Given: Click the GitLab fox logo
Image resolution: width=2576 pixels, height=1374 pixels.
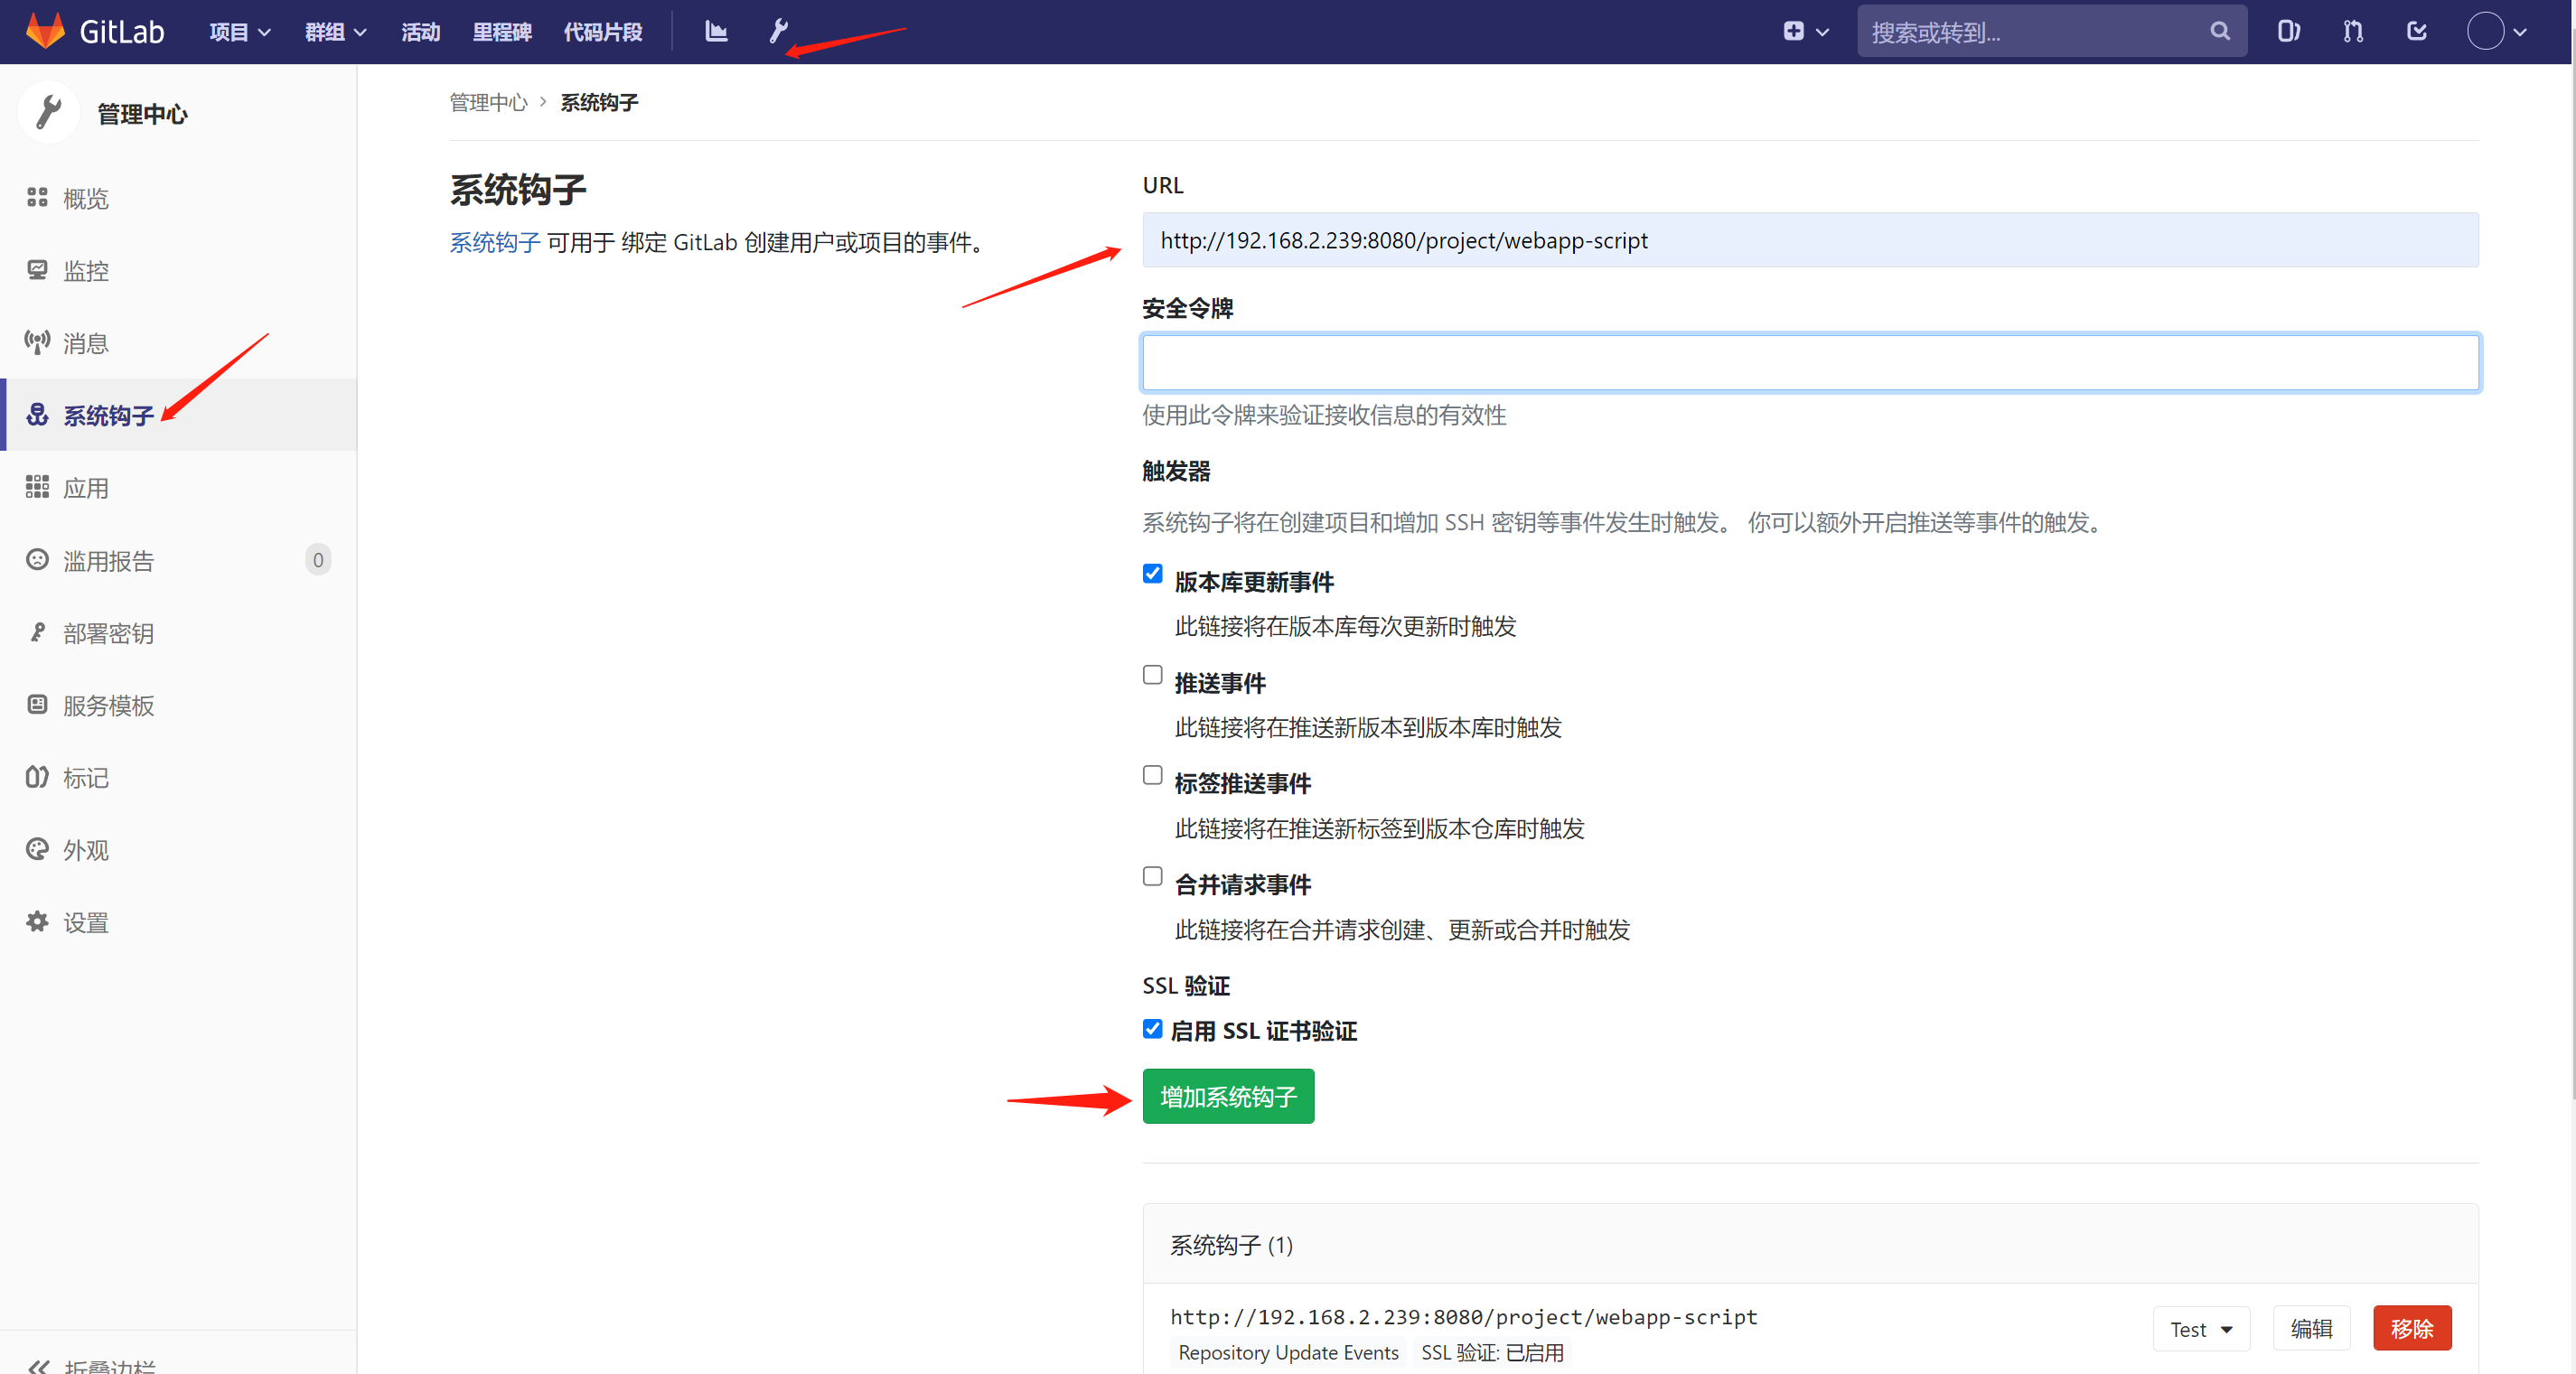Looking at the screenshot, I should (x=45, y=32).
